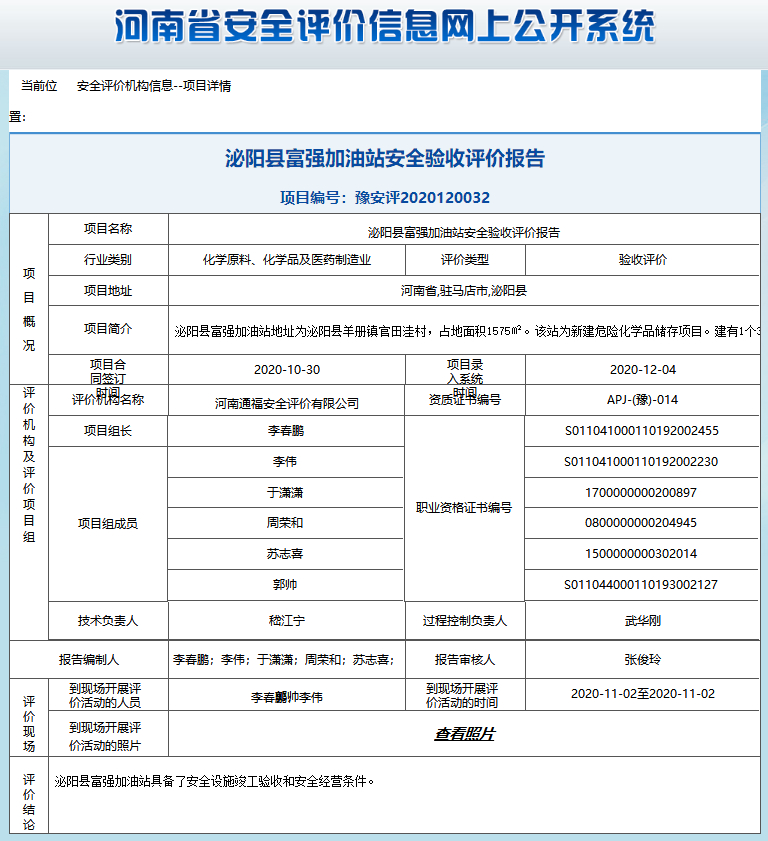Select project name value in 项目名称 row
Screen dimensions: 768x841
click(x=464, y=233)
